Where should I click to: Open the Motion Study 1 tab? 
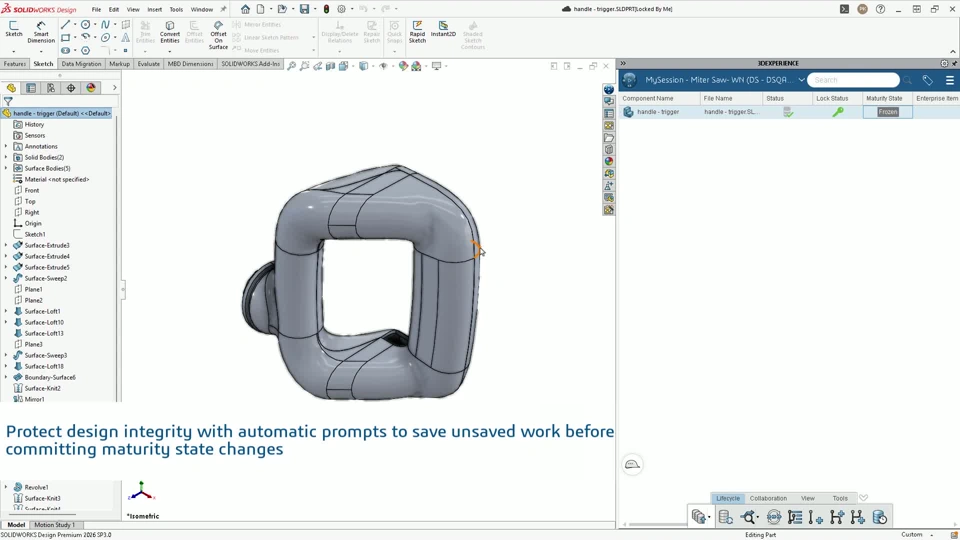click(x=54, y=525)
